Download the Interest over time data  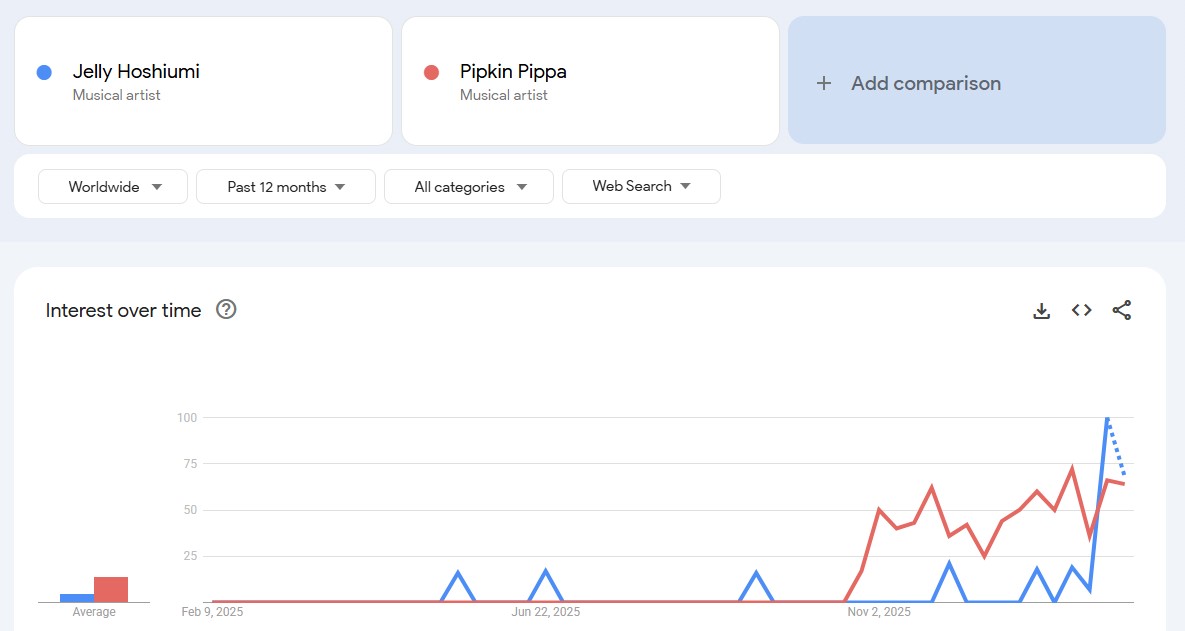tap(1041, 311)
